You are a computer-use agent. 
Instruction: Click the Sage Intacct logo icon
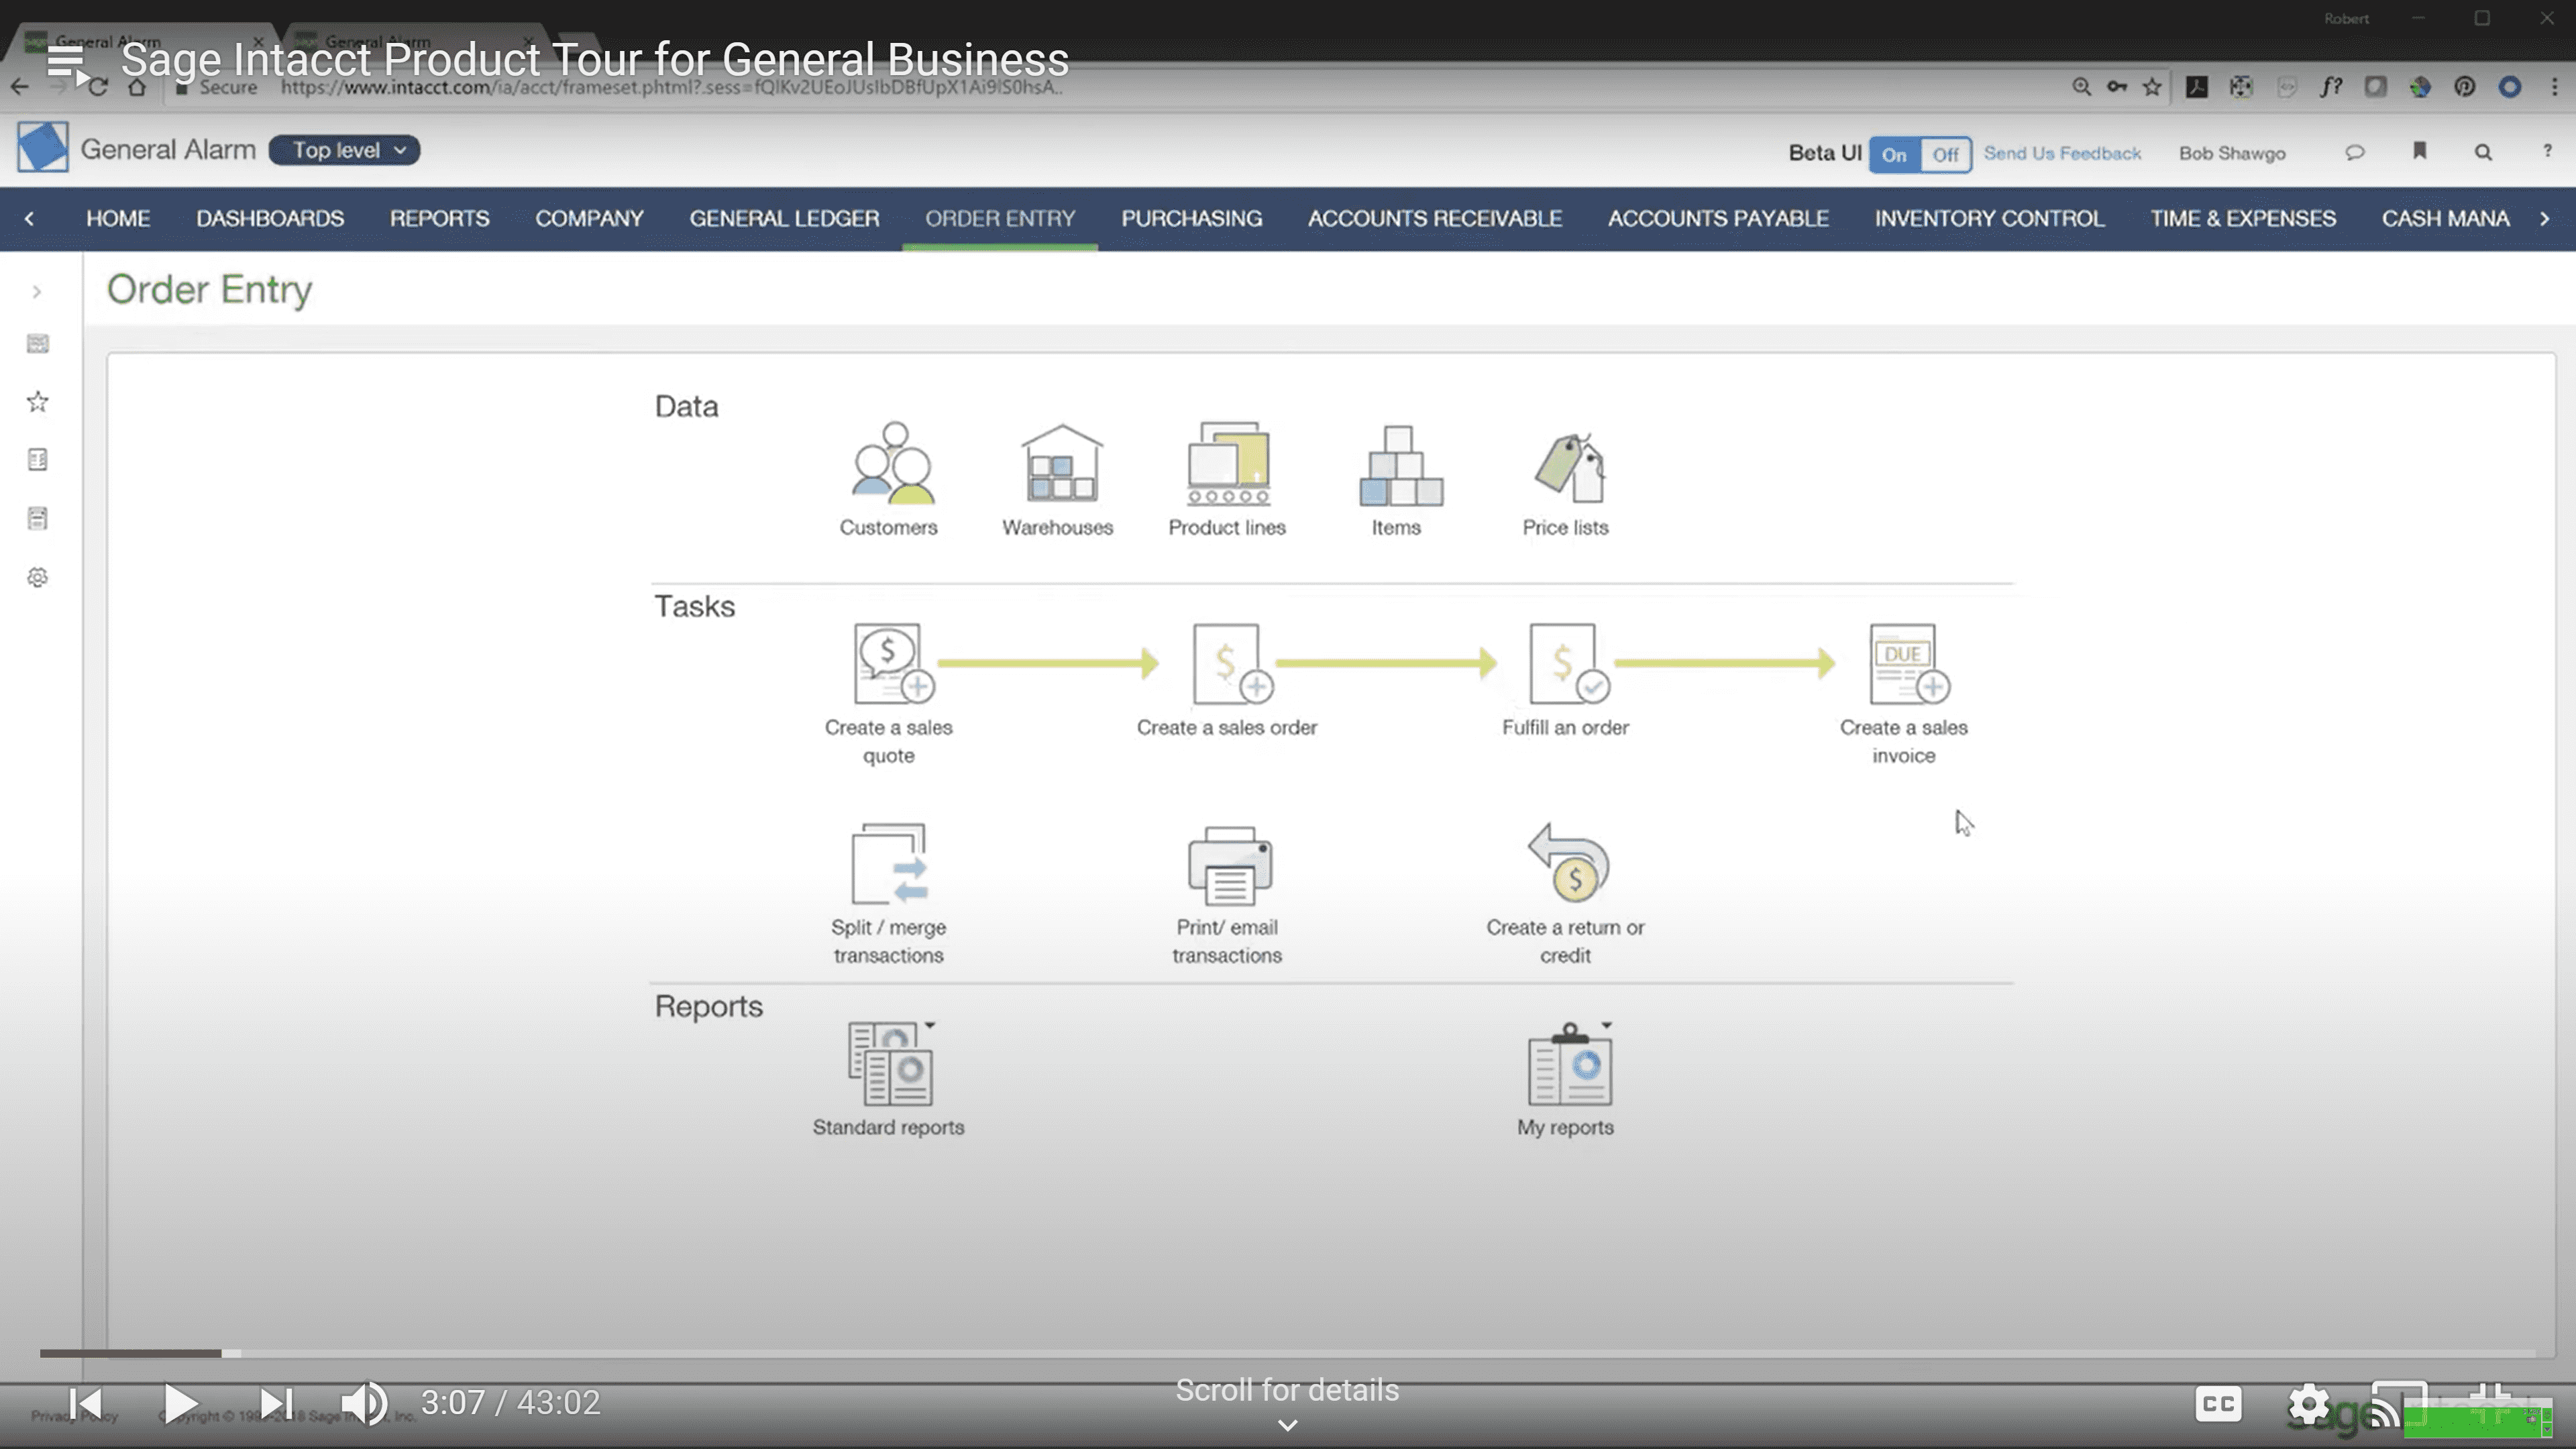pyautogui.click(x=42, y=147)
